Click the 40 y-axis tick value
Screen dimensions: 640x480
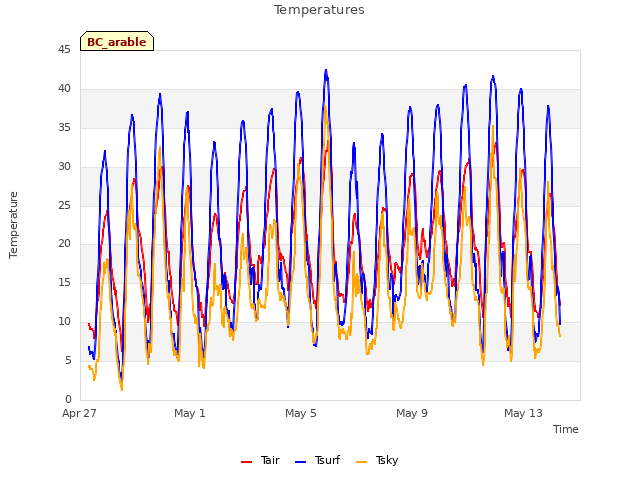(x=64, y=89)
